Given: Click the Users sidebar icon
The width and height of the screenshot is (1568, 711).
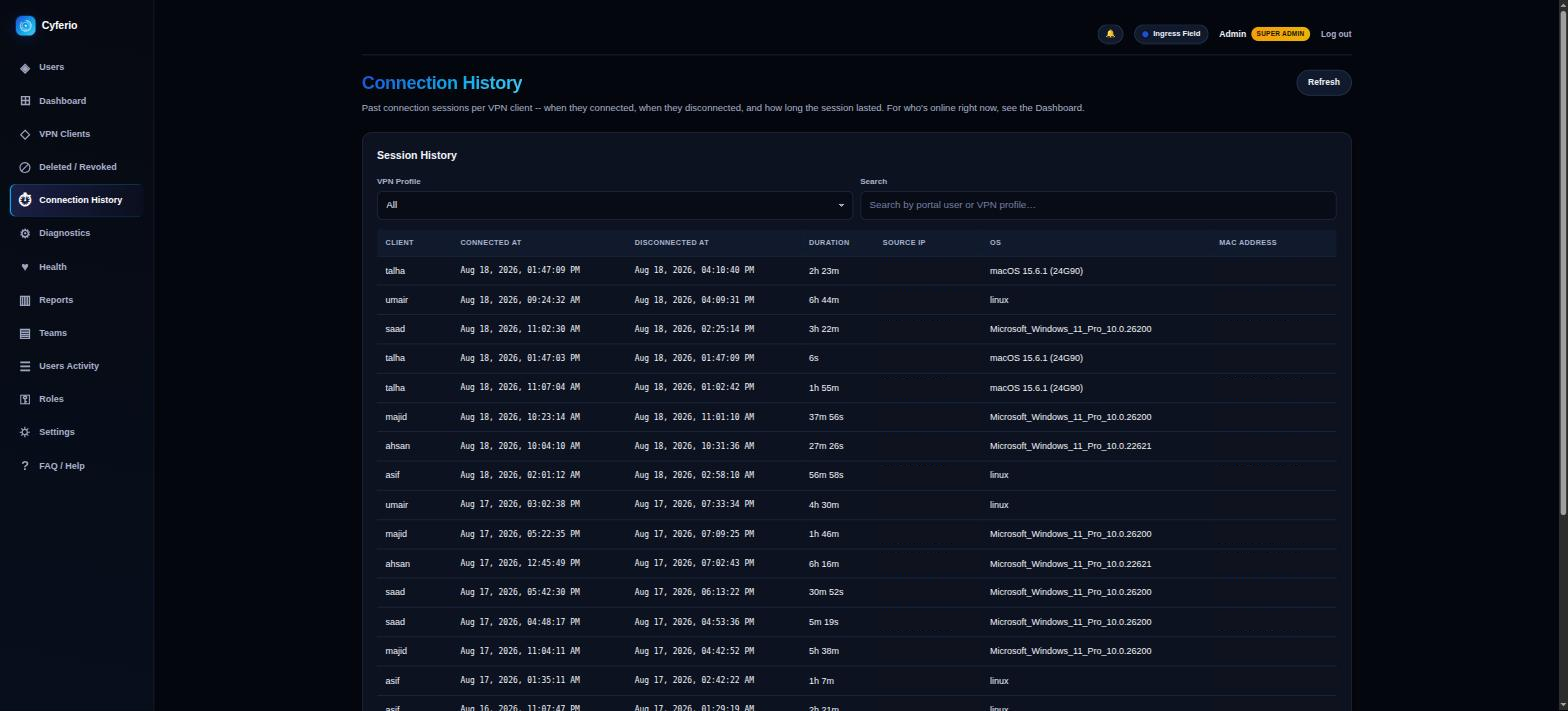Looking at the screenshot, I should (25, 68).
